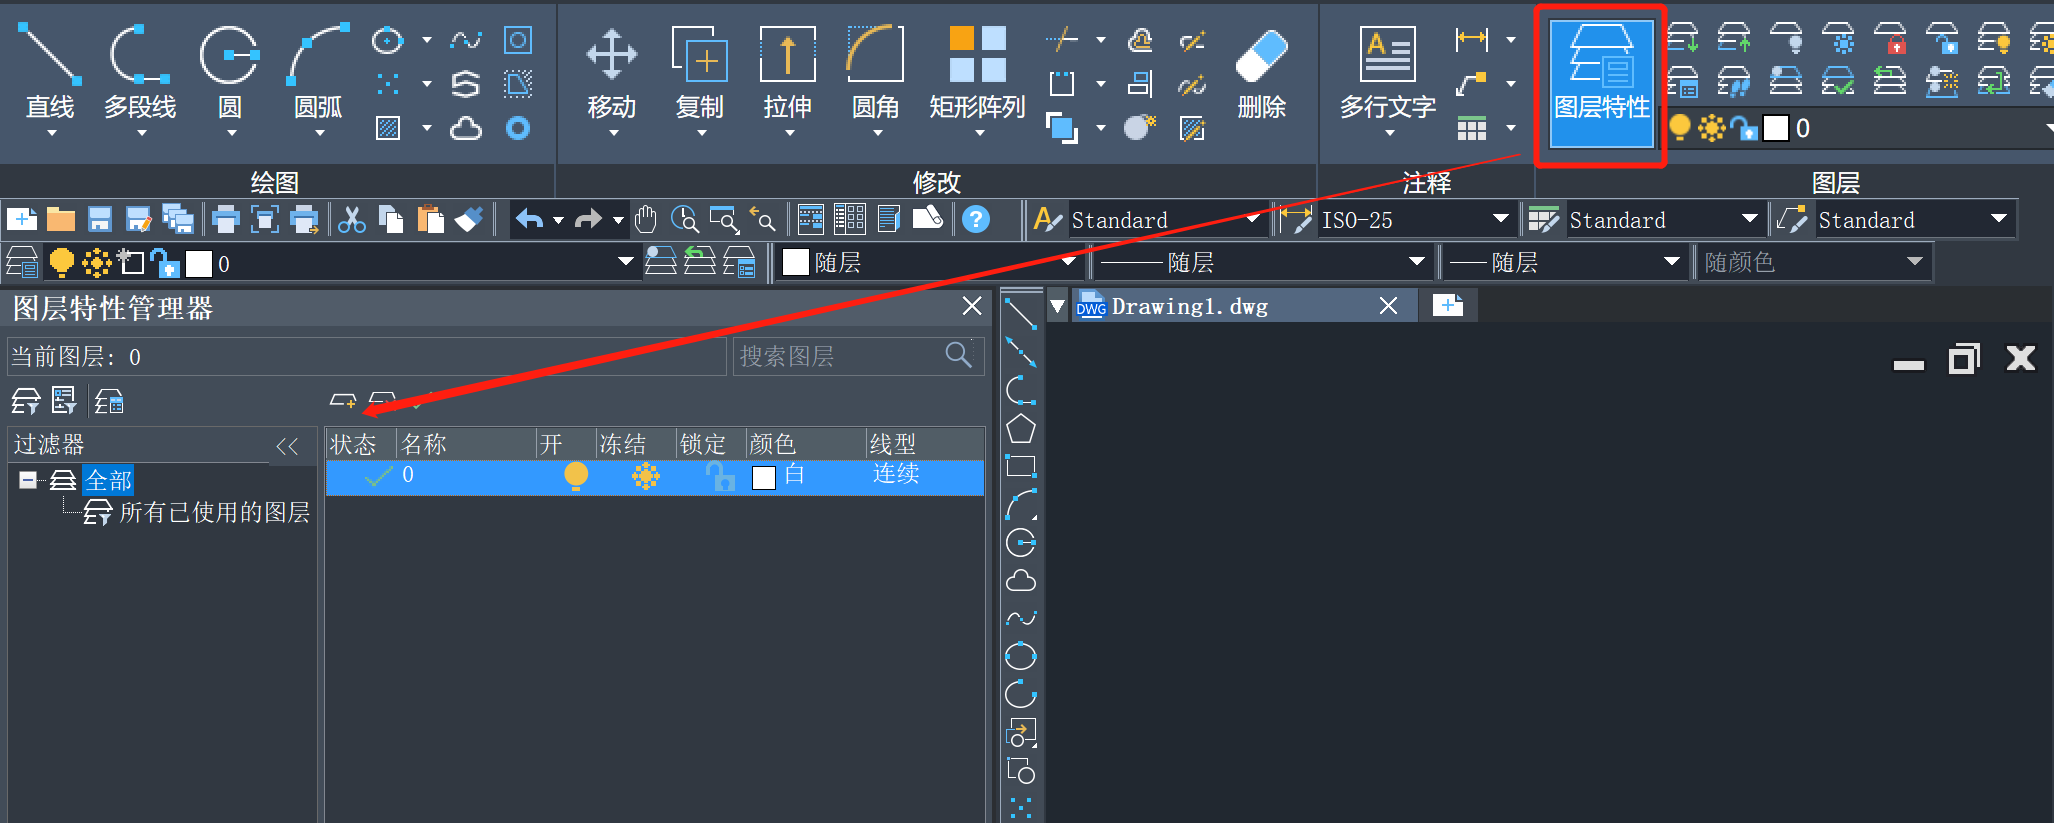Toggle layer 0 lock icon in table
The width and height of the screenshot is (2054, 823).
pos(721,477)
